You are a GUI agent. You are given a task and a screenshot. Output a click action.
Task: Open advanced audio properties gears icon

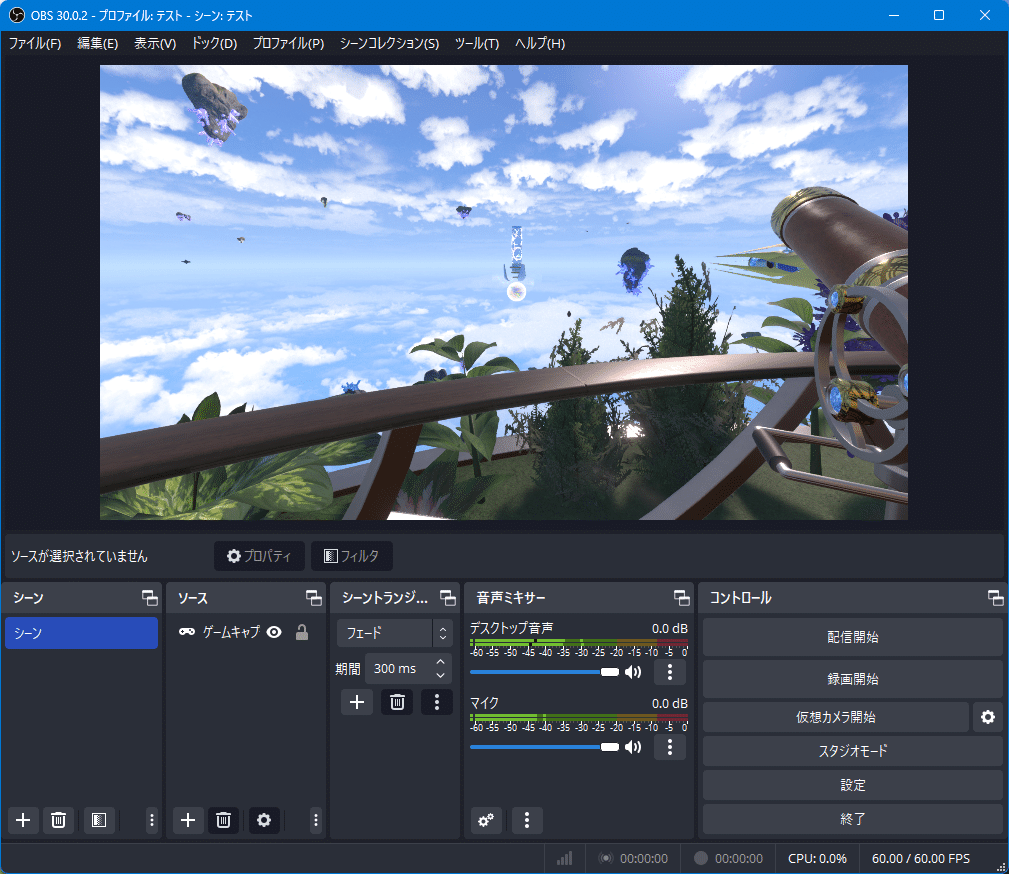click(x=486, y=820)
